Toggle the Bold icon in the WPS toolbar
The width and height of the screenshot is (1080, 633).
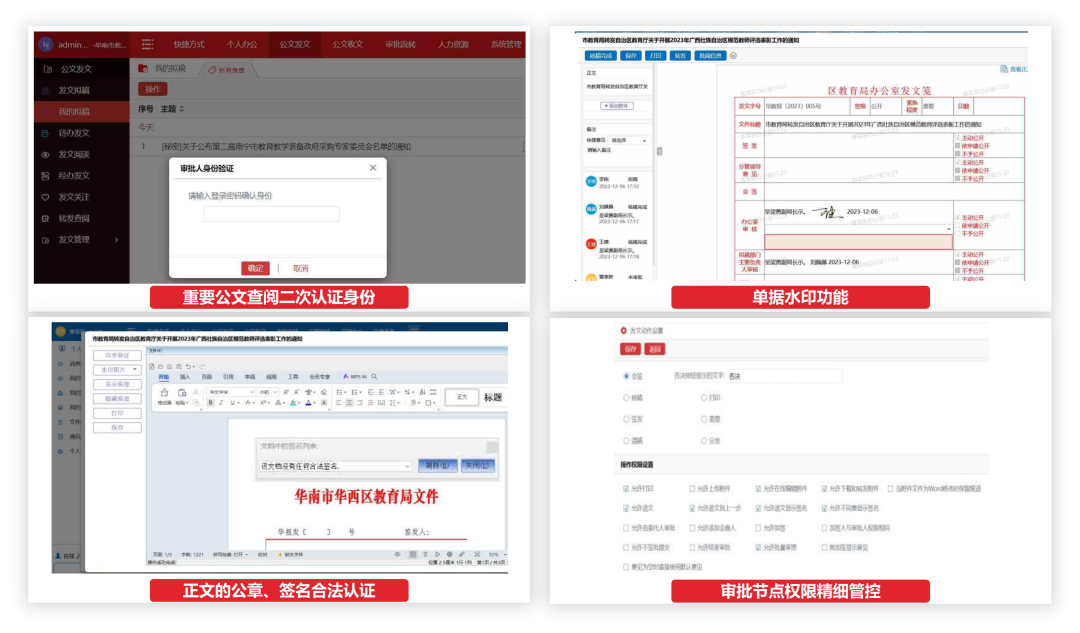click(210, 402)
